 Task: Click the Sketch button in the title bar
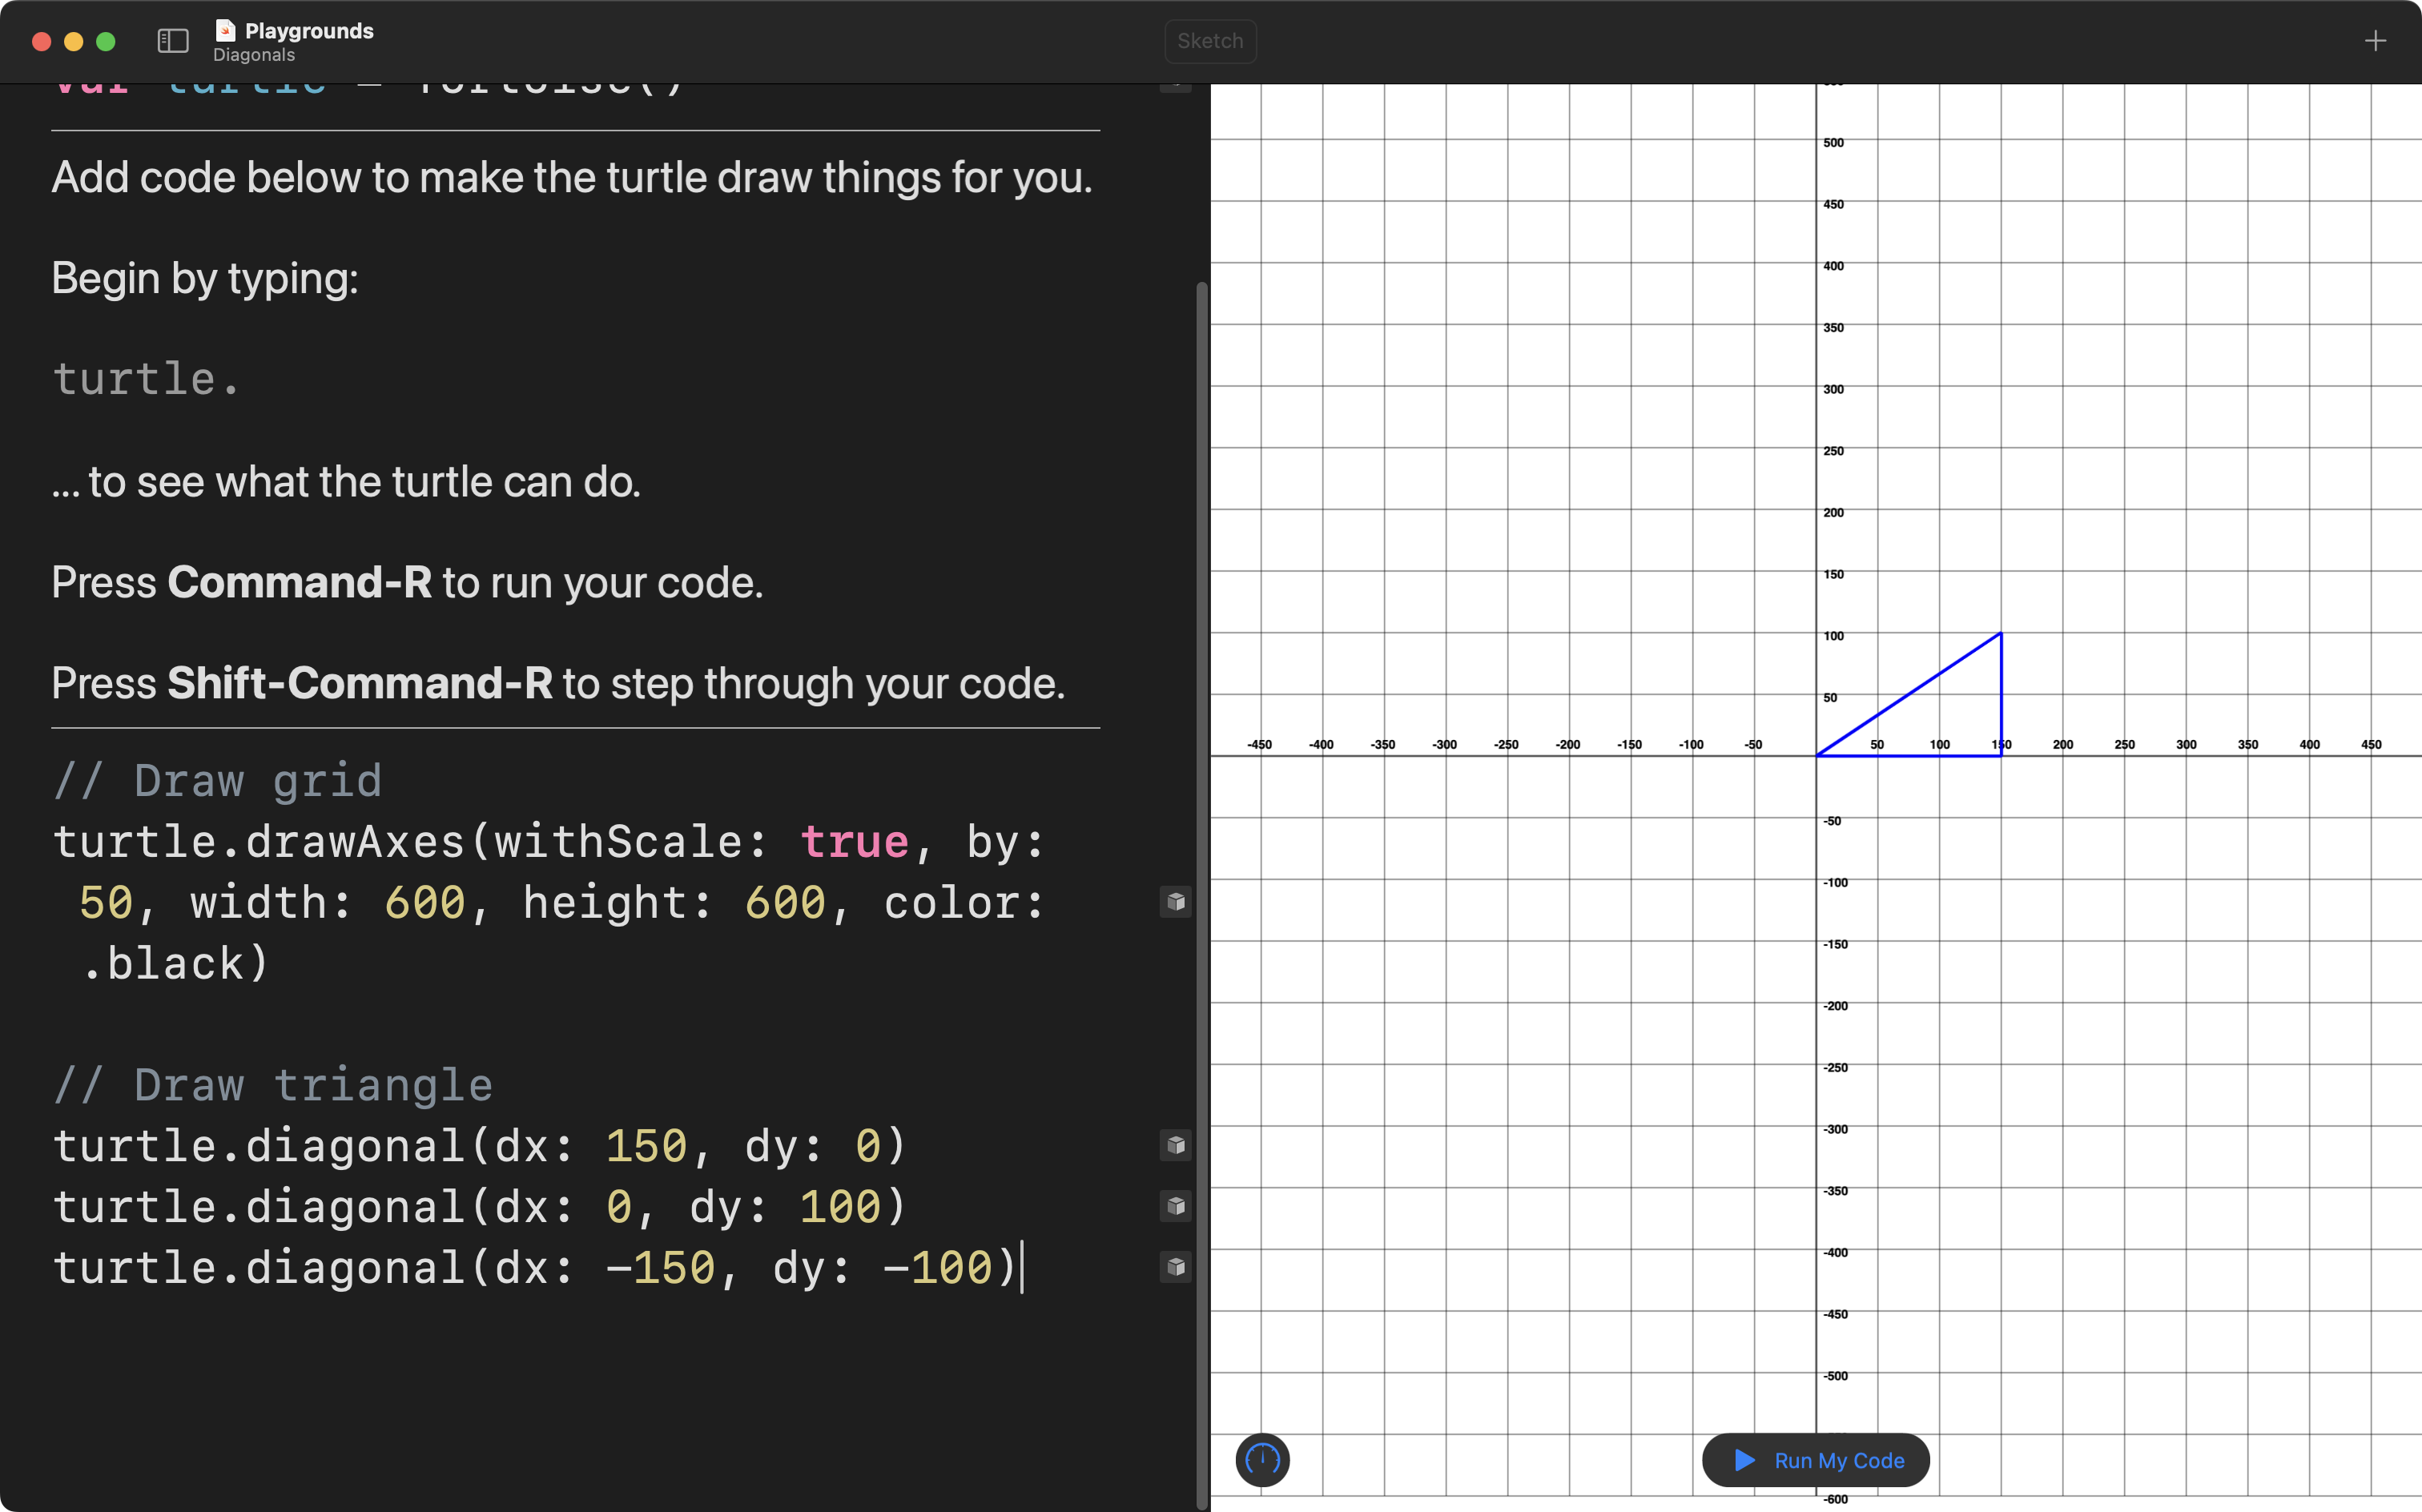coord(1210,41)
